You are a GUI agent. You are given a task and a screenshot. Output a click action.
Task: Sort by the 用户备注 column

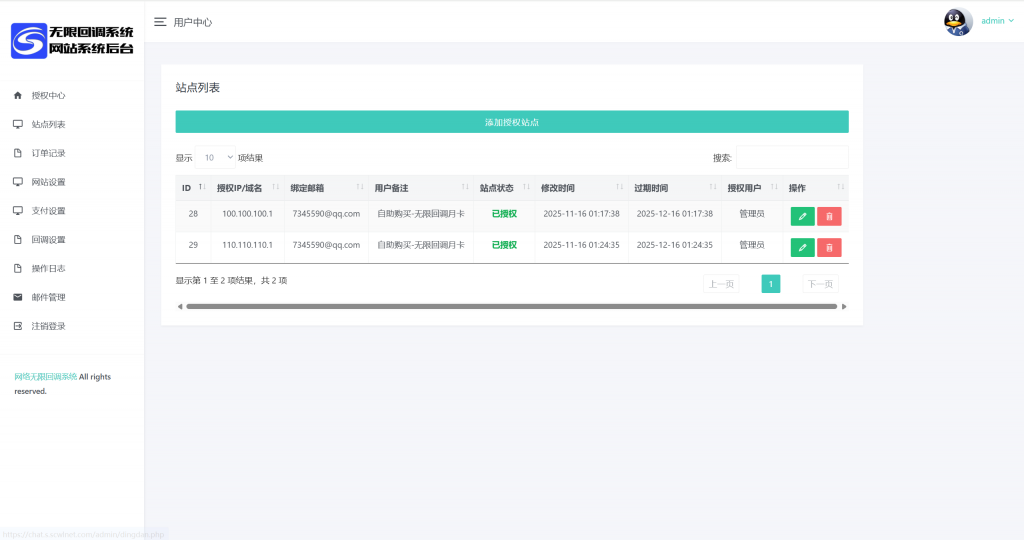click(x=421, y=188)
